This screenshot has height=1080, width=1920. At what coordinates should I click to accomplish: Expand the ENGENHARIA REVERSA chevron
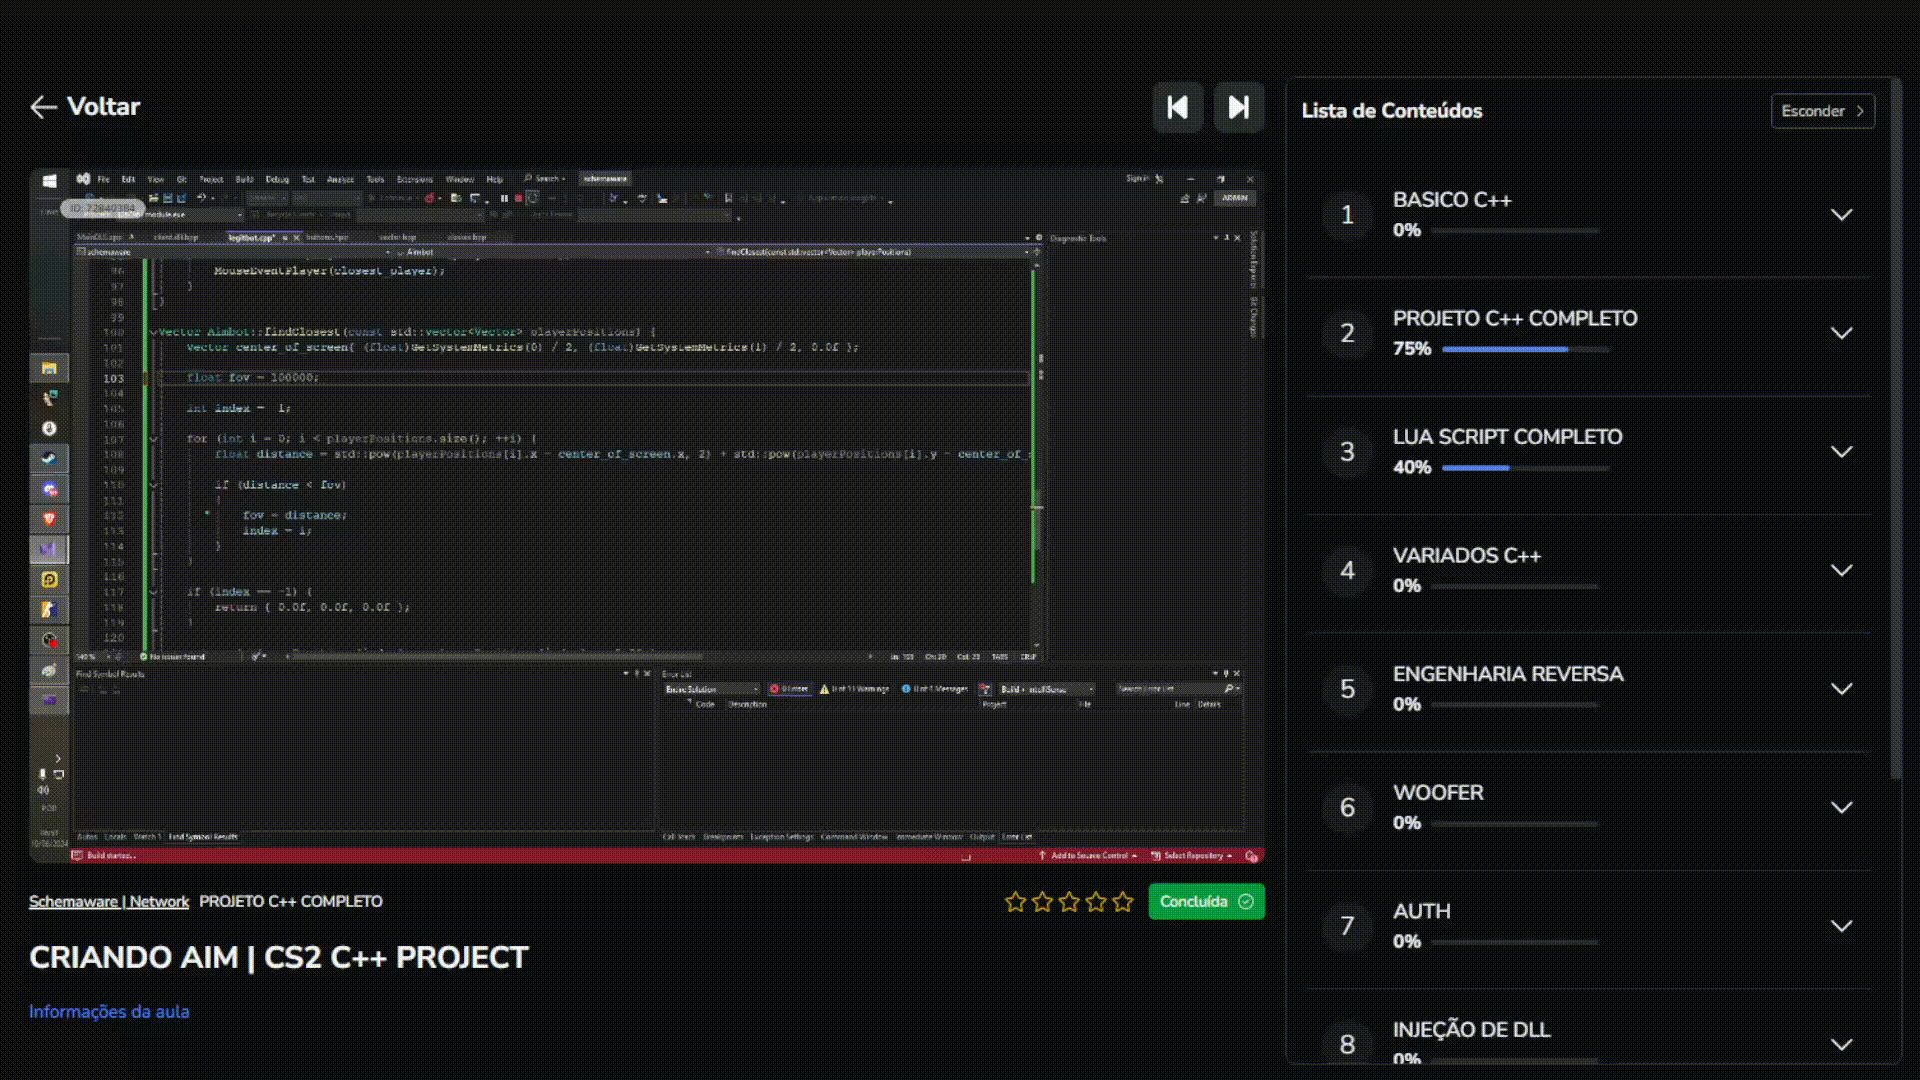click(x=1840, y=689)
